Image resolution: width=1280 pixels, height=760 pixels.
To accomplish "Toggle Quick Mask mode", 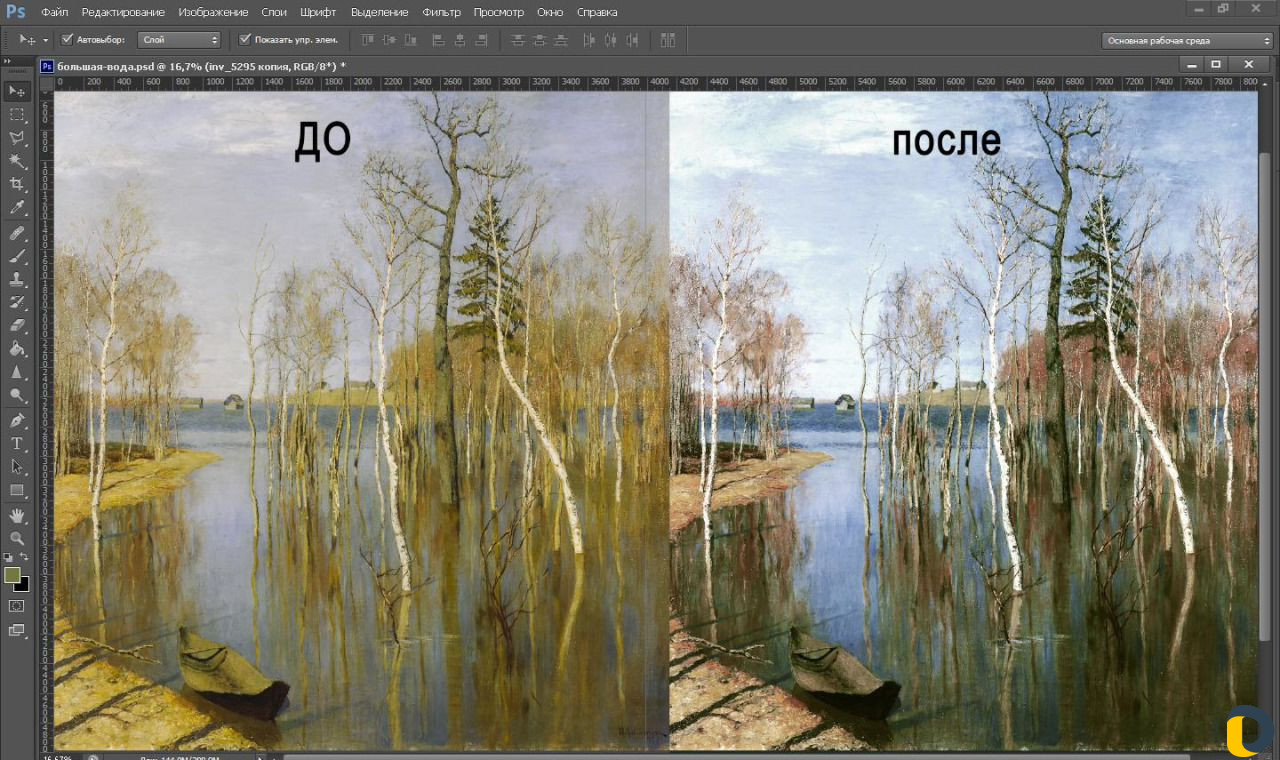I will [x=17, y=606].
